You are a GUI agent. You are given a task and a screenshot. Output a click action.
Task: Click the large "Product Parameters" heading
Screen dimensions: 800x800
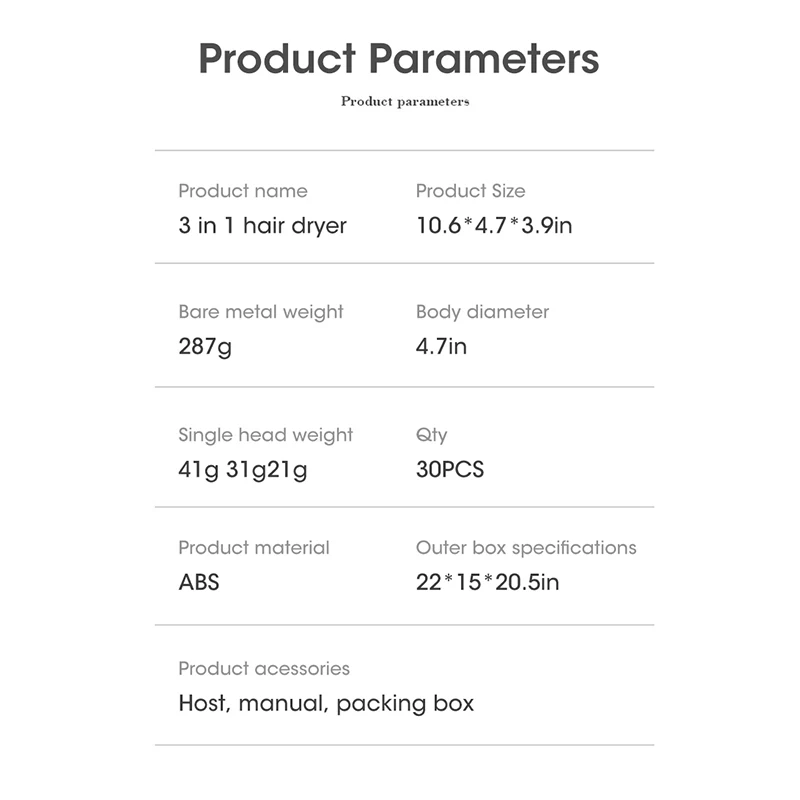(x=399, y=58)
